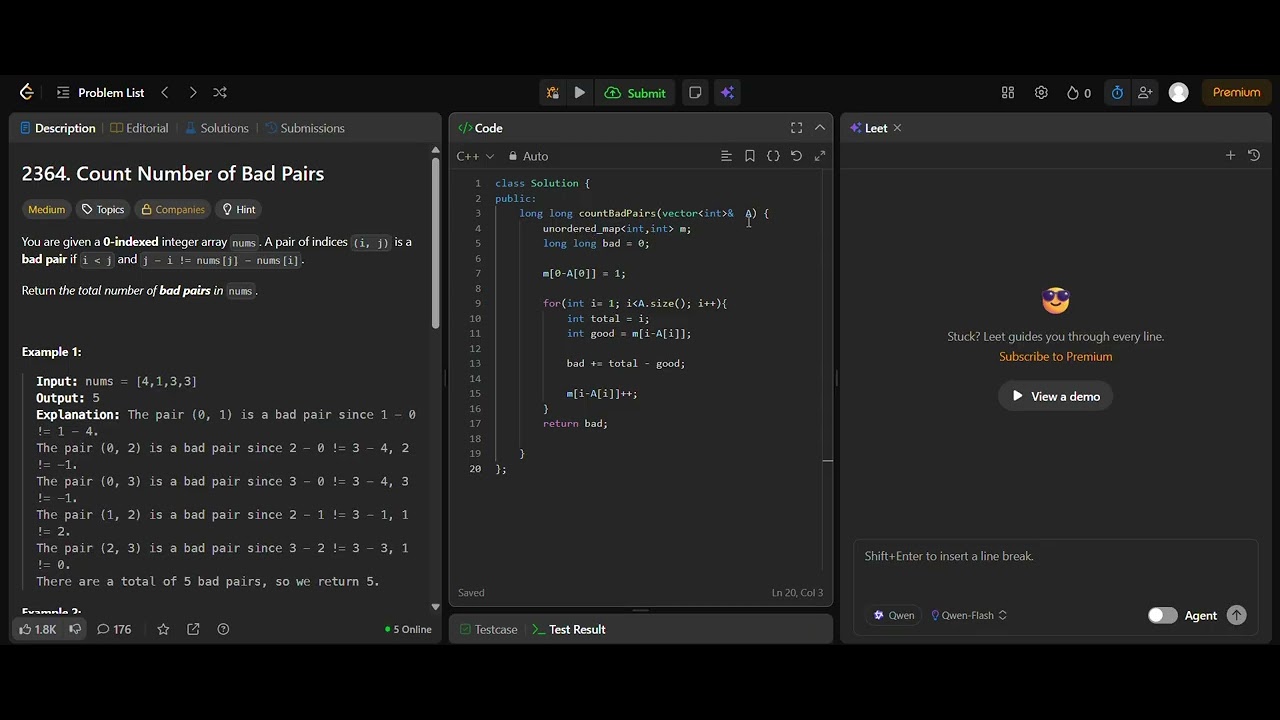Send the Leet chat message arrow
1280x720 pixels.
click(1237, 615)
